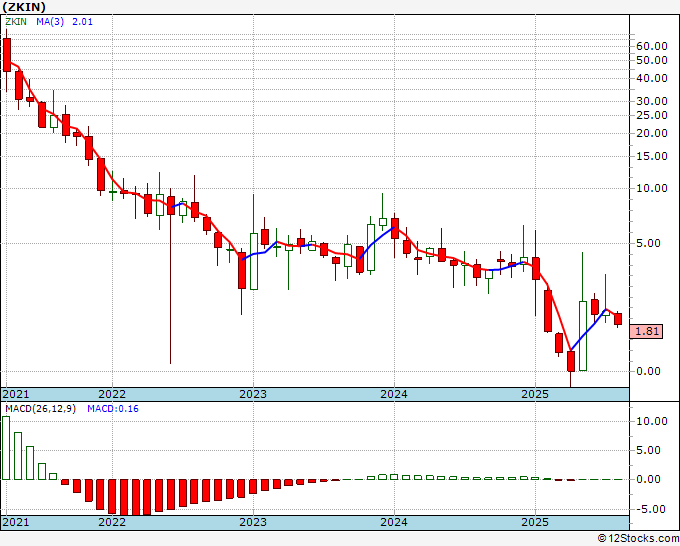680x546 pixels.
Task: Click the first tall red candlestick of 2021
Action: 7,55
